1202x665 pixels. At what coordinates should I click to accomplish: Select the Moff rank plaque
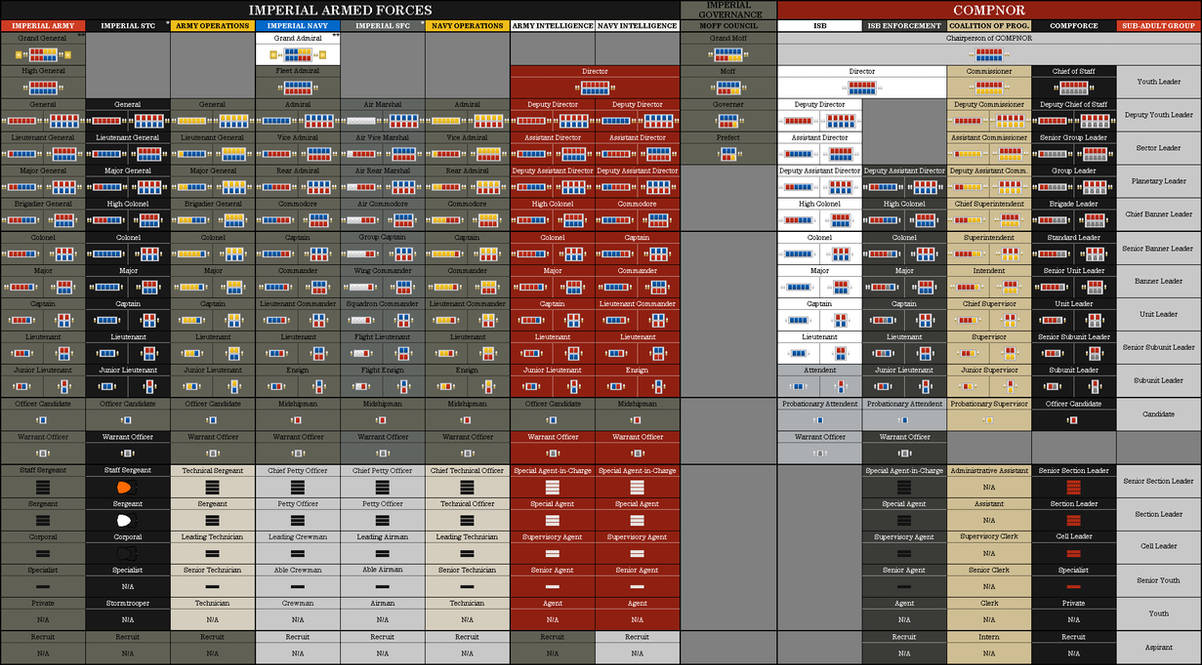pyautogui.click(x=728, y=88)
